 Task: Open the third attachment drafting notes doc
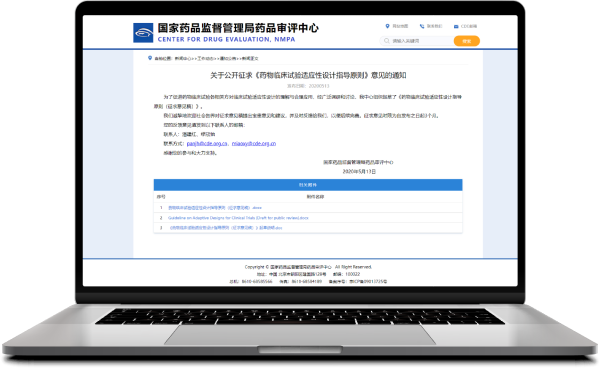(226, 228)
